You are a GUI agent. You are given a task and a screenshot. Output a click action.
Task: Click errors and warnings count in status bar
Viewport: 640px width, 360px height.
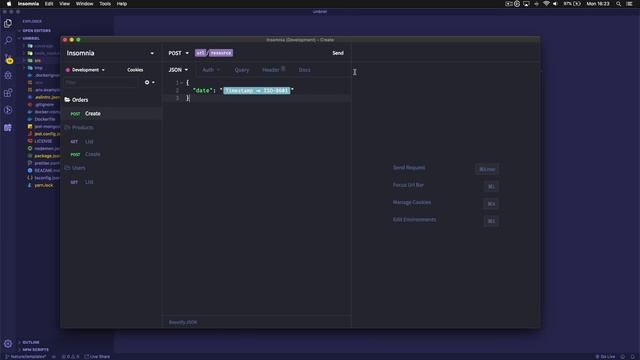pyautogui.click(x=70, y=357)
